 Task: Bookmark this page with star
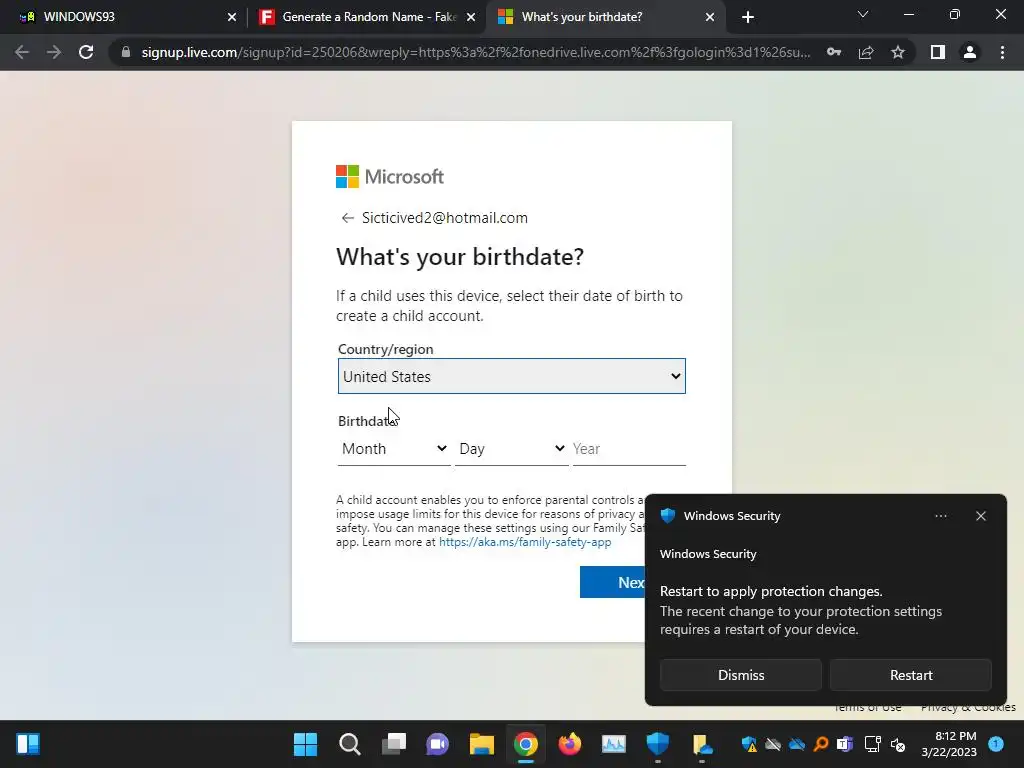click(898, 52)
